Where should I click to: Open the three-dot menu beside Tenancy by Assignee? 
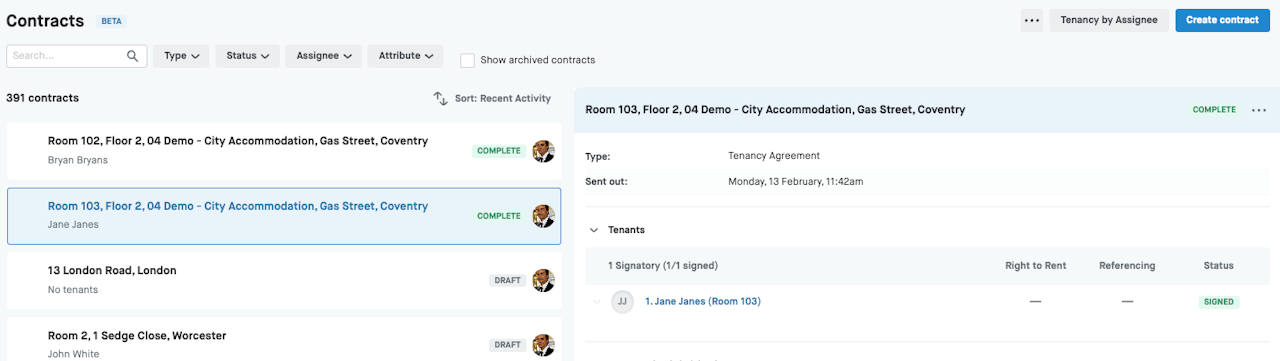[x=1032, y=20]
